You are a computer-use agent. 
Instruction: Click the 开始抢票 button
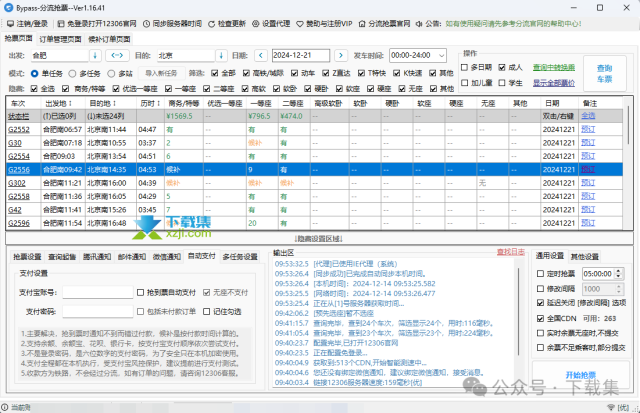pos(581,375)
